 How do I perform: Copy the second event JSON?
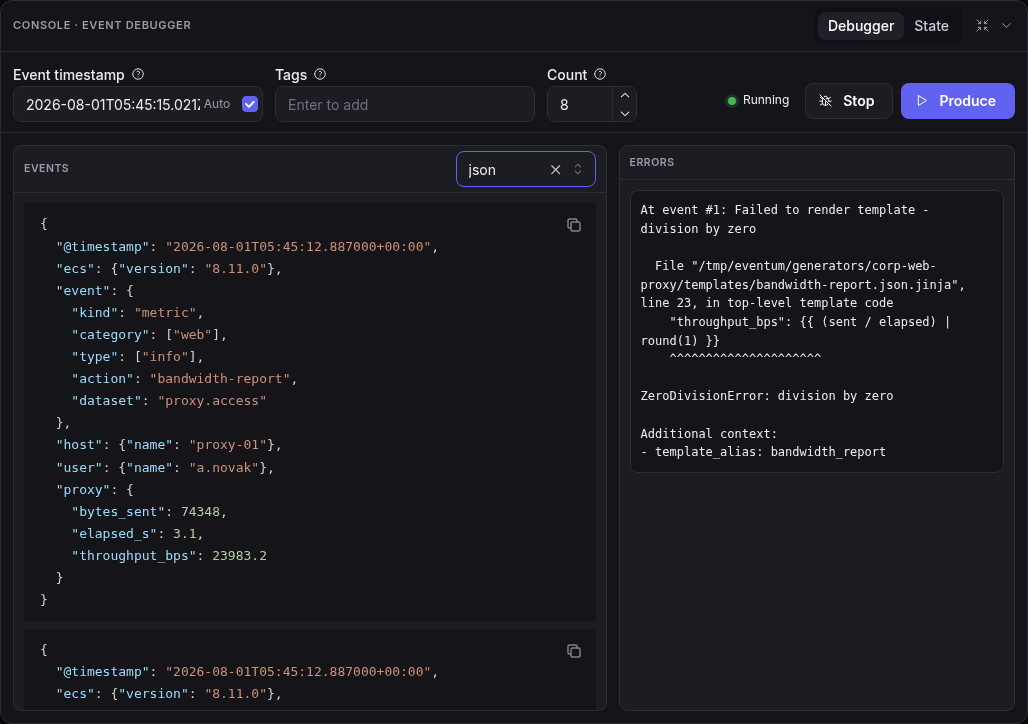[x=574, y=651]
